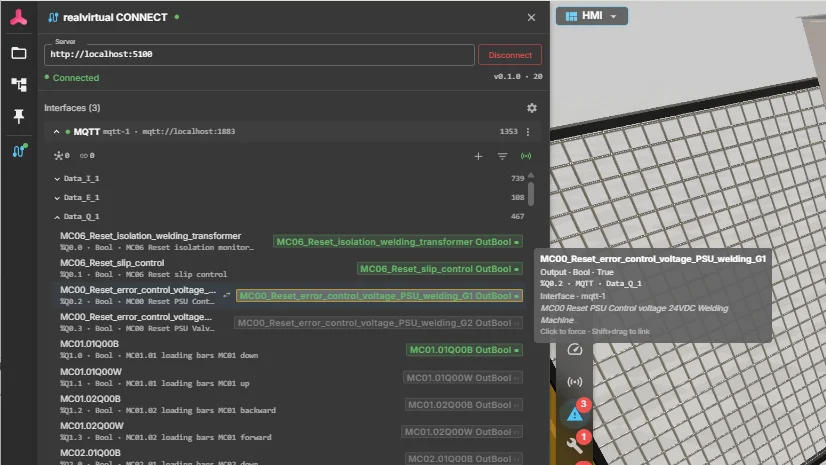Toggle MC02.01Q00B OutBool signal
Image resolution: width=826 pixels, height=465 pixels.
point(464,459)
